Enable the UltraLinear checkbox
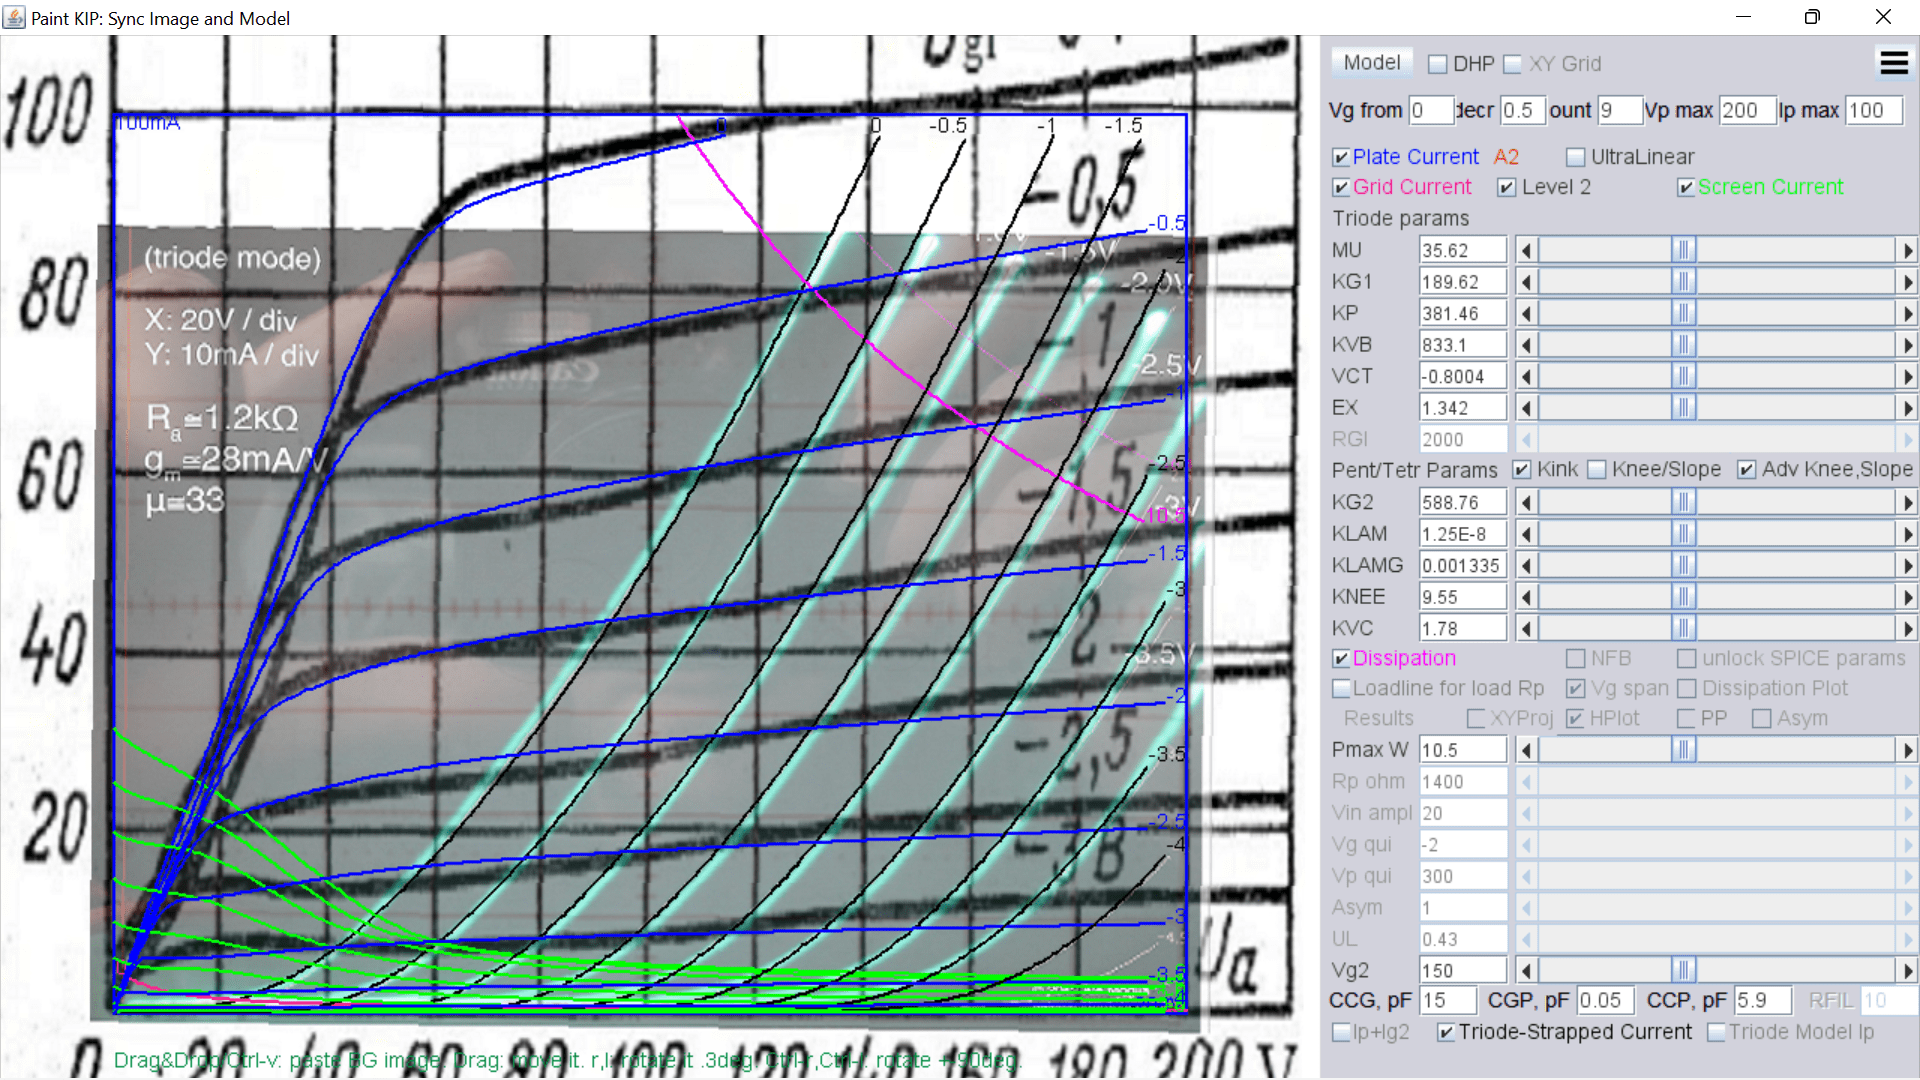Screen dimensions: 1920x1080 click(x=1575, y=157)
